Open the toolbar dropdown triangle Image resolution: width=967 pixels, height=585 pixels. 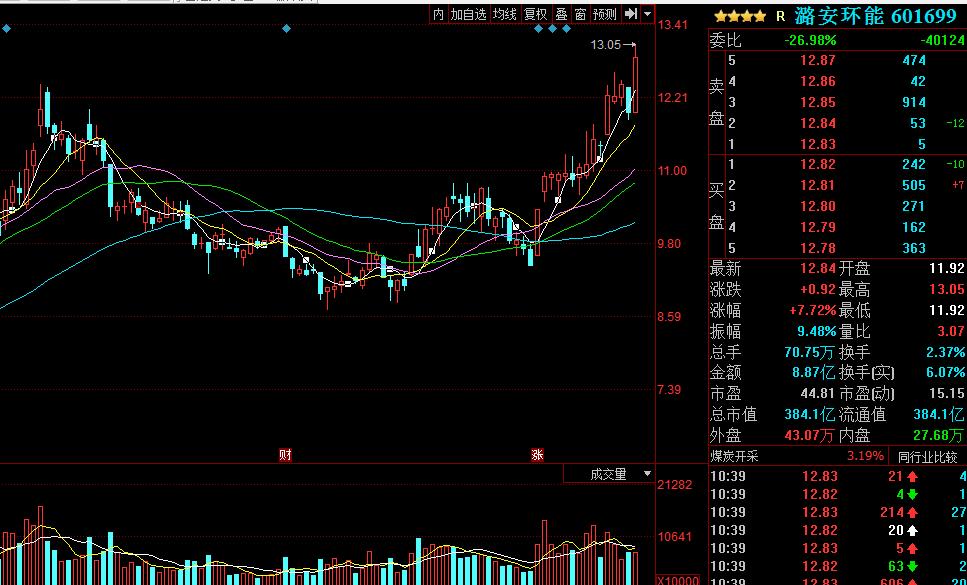(648, 14)
